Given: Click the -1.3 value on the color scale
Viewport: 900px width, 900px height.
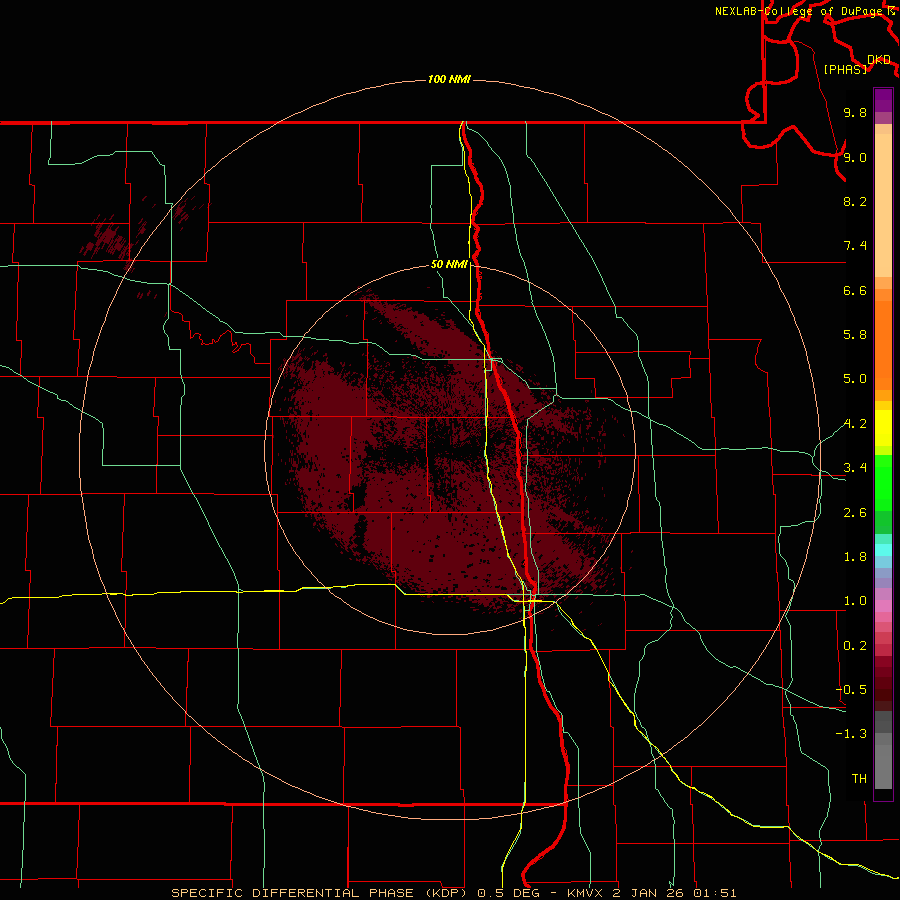Looking at the screenshot, I should tap(851, 734).
